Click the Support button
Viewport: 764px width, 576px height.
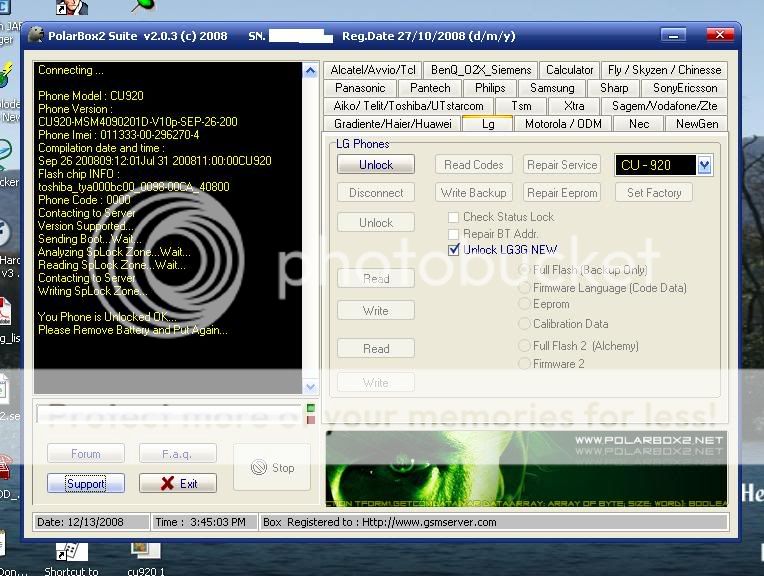86,483
